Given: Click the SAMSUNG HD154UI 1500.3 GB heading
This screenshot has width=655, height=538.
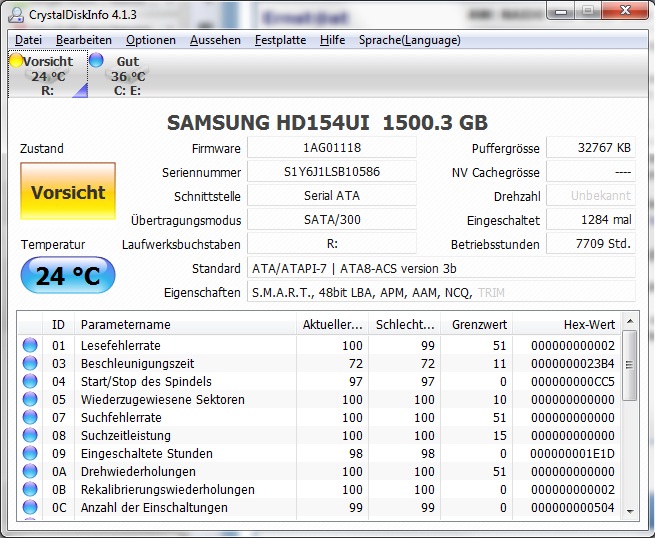Looking at the screenshot, I should coord(327,122).
